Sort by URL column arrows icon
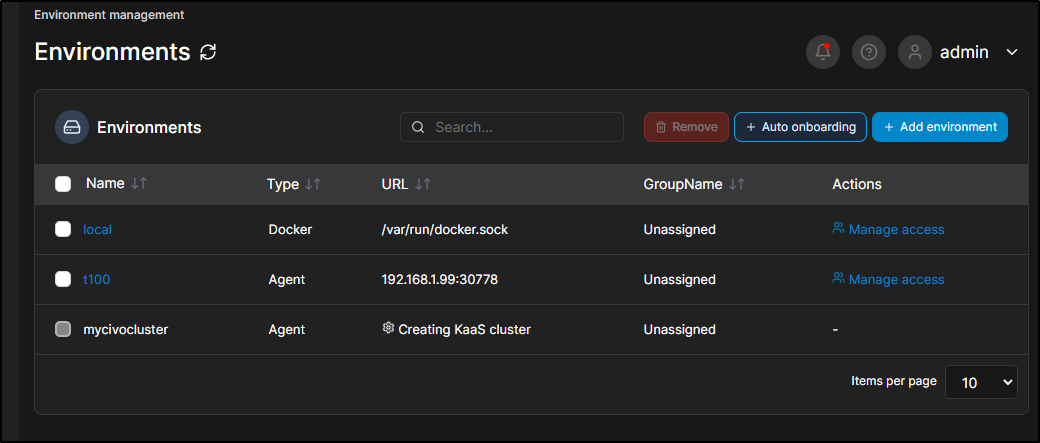1040x443 pixels. click(x=422, y=184)
